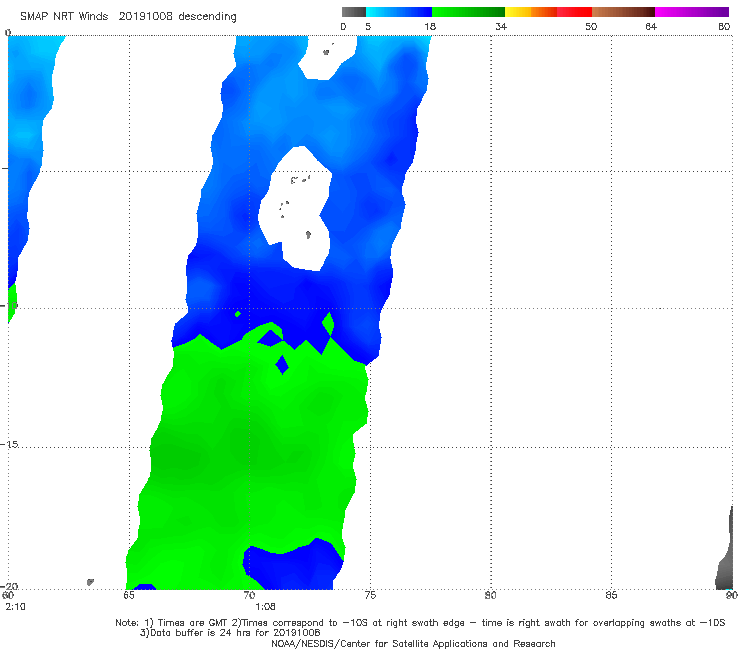Click the NOAA/NESDIS credit line
Viewport: 740px width, 650px height.
(x=413, y=643)
